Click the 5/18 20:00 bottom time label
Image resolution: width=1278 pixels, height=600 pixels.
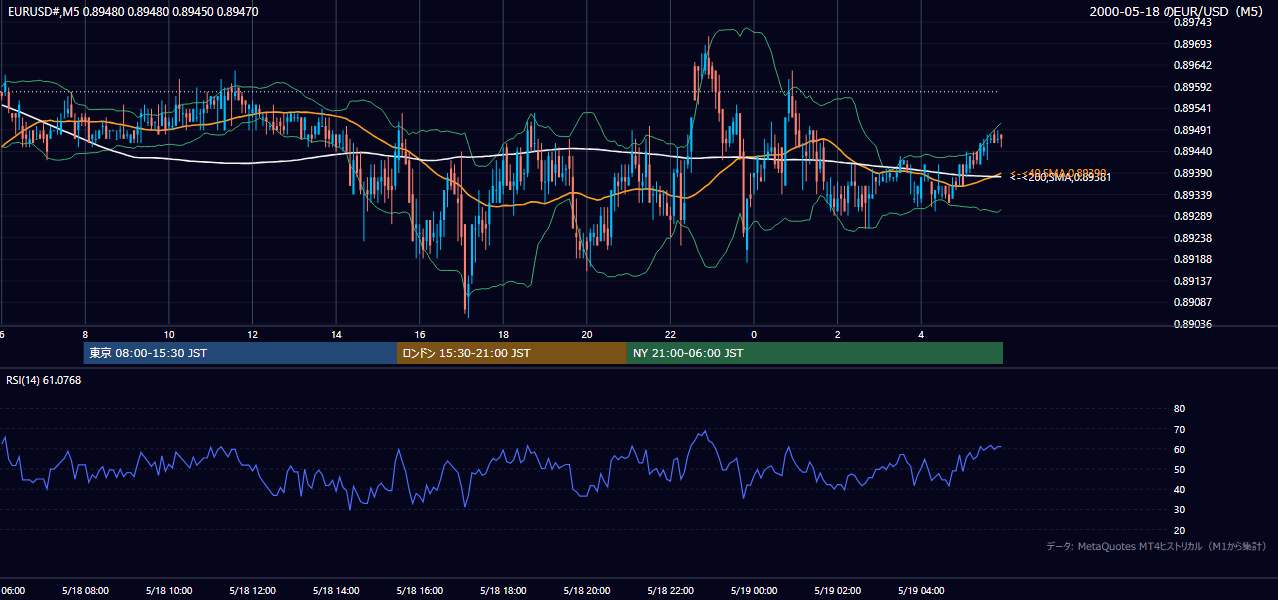point(587,591)
